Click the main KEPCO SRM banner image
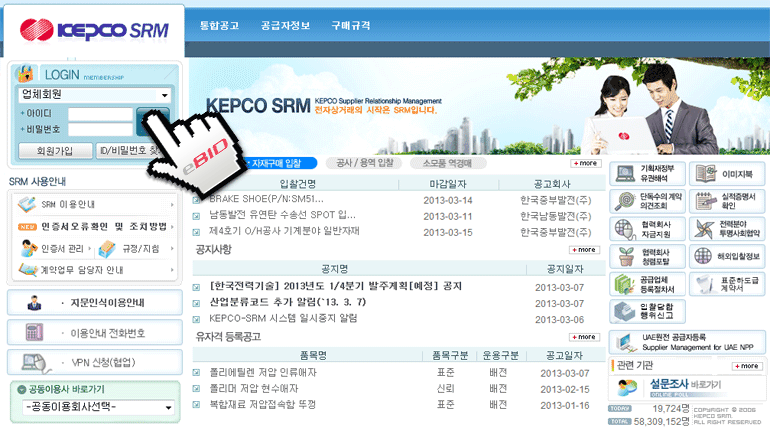The width and height of the screenshot is (770, 431). tap(479, 106)
